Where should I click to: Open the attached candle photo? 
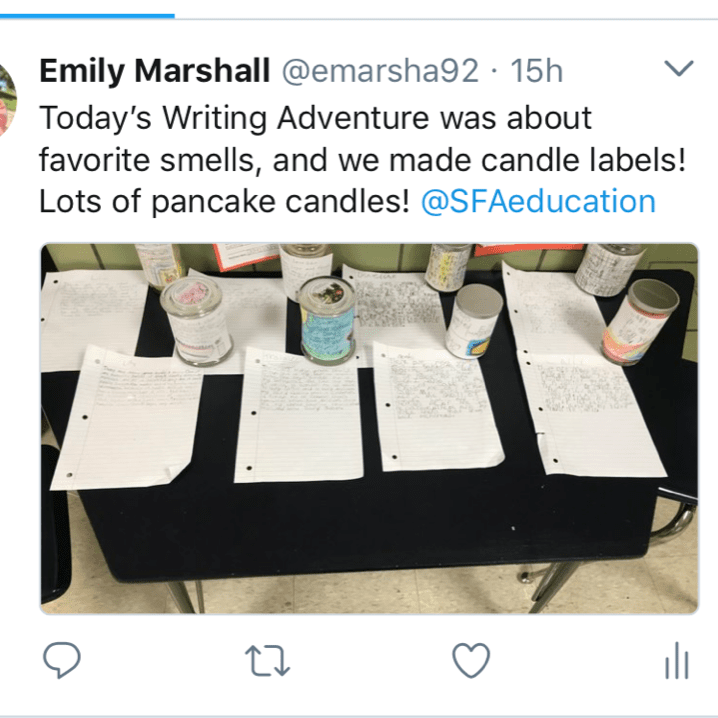[x=369, y=429]
